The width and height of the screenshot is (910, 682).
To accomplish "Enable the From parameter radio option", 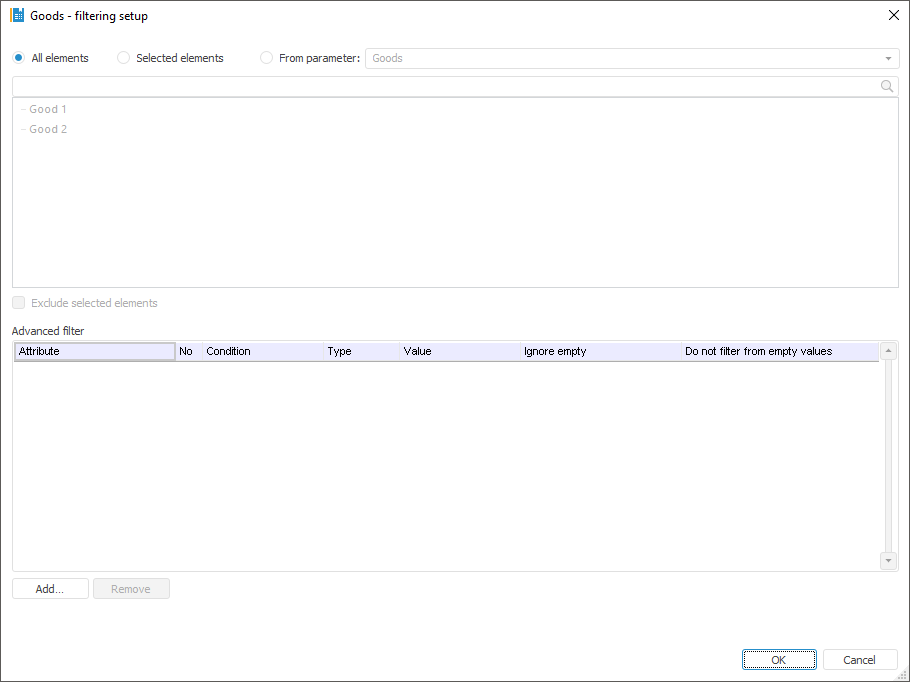I will click(x=266, y=58).
